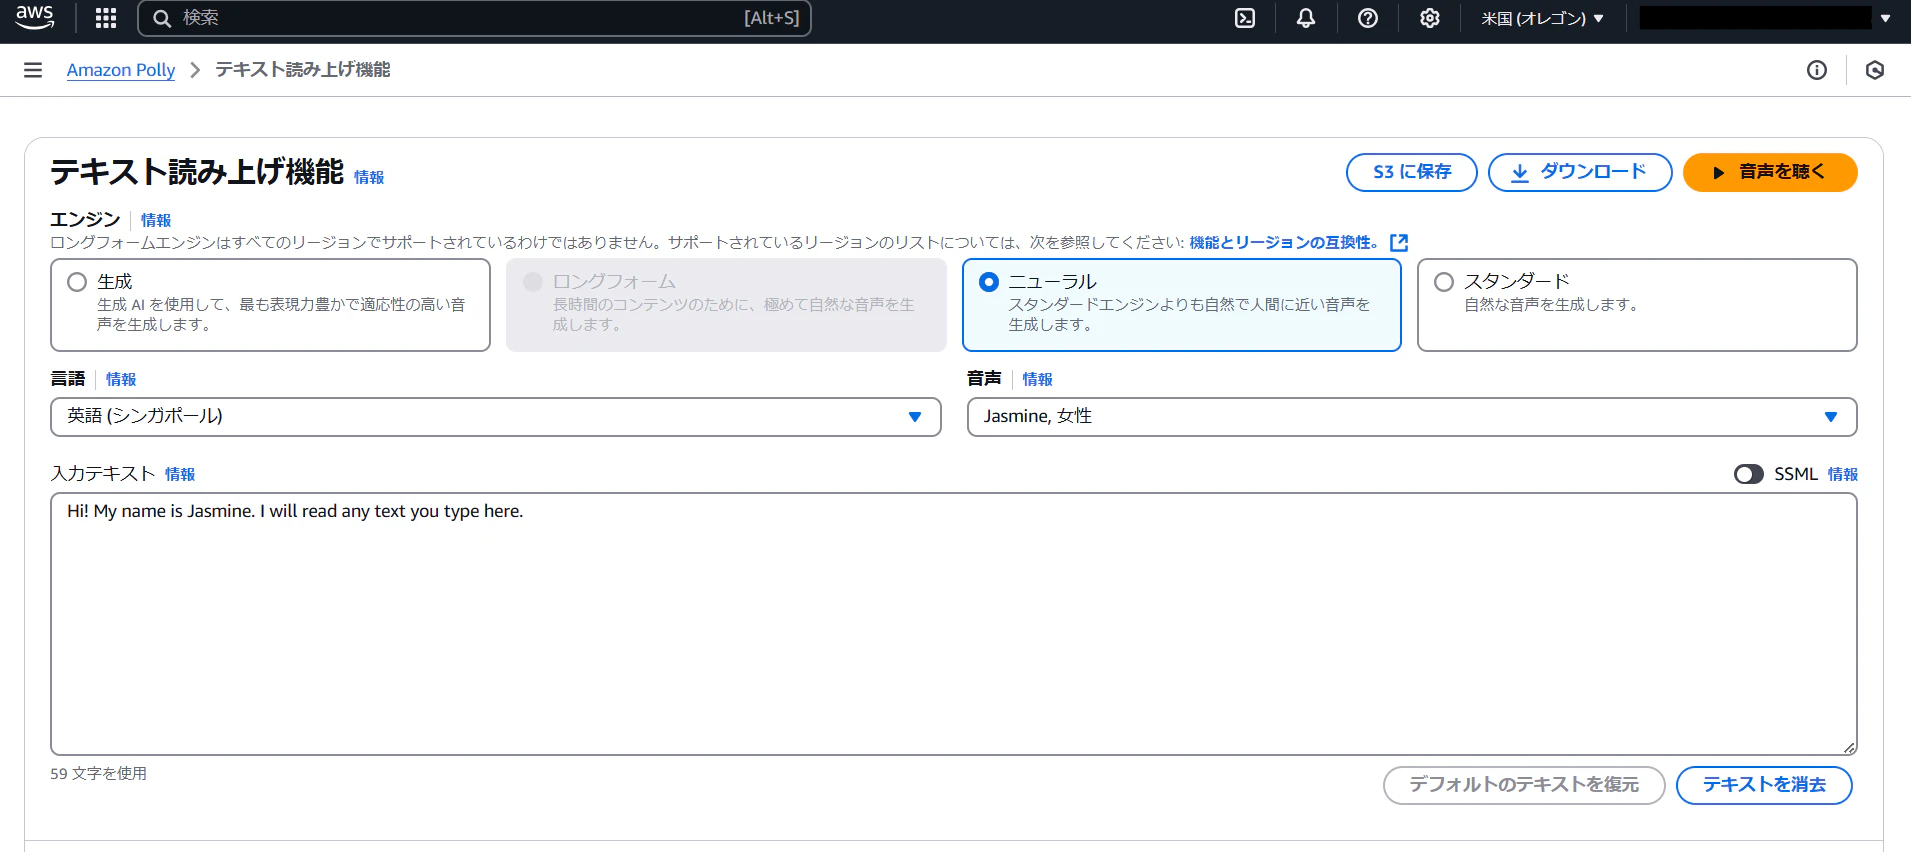
Task: Open the settings gear menu
Action: coord(1430,18)
